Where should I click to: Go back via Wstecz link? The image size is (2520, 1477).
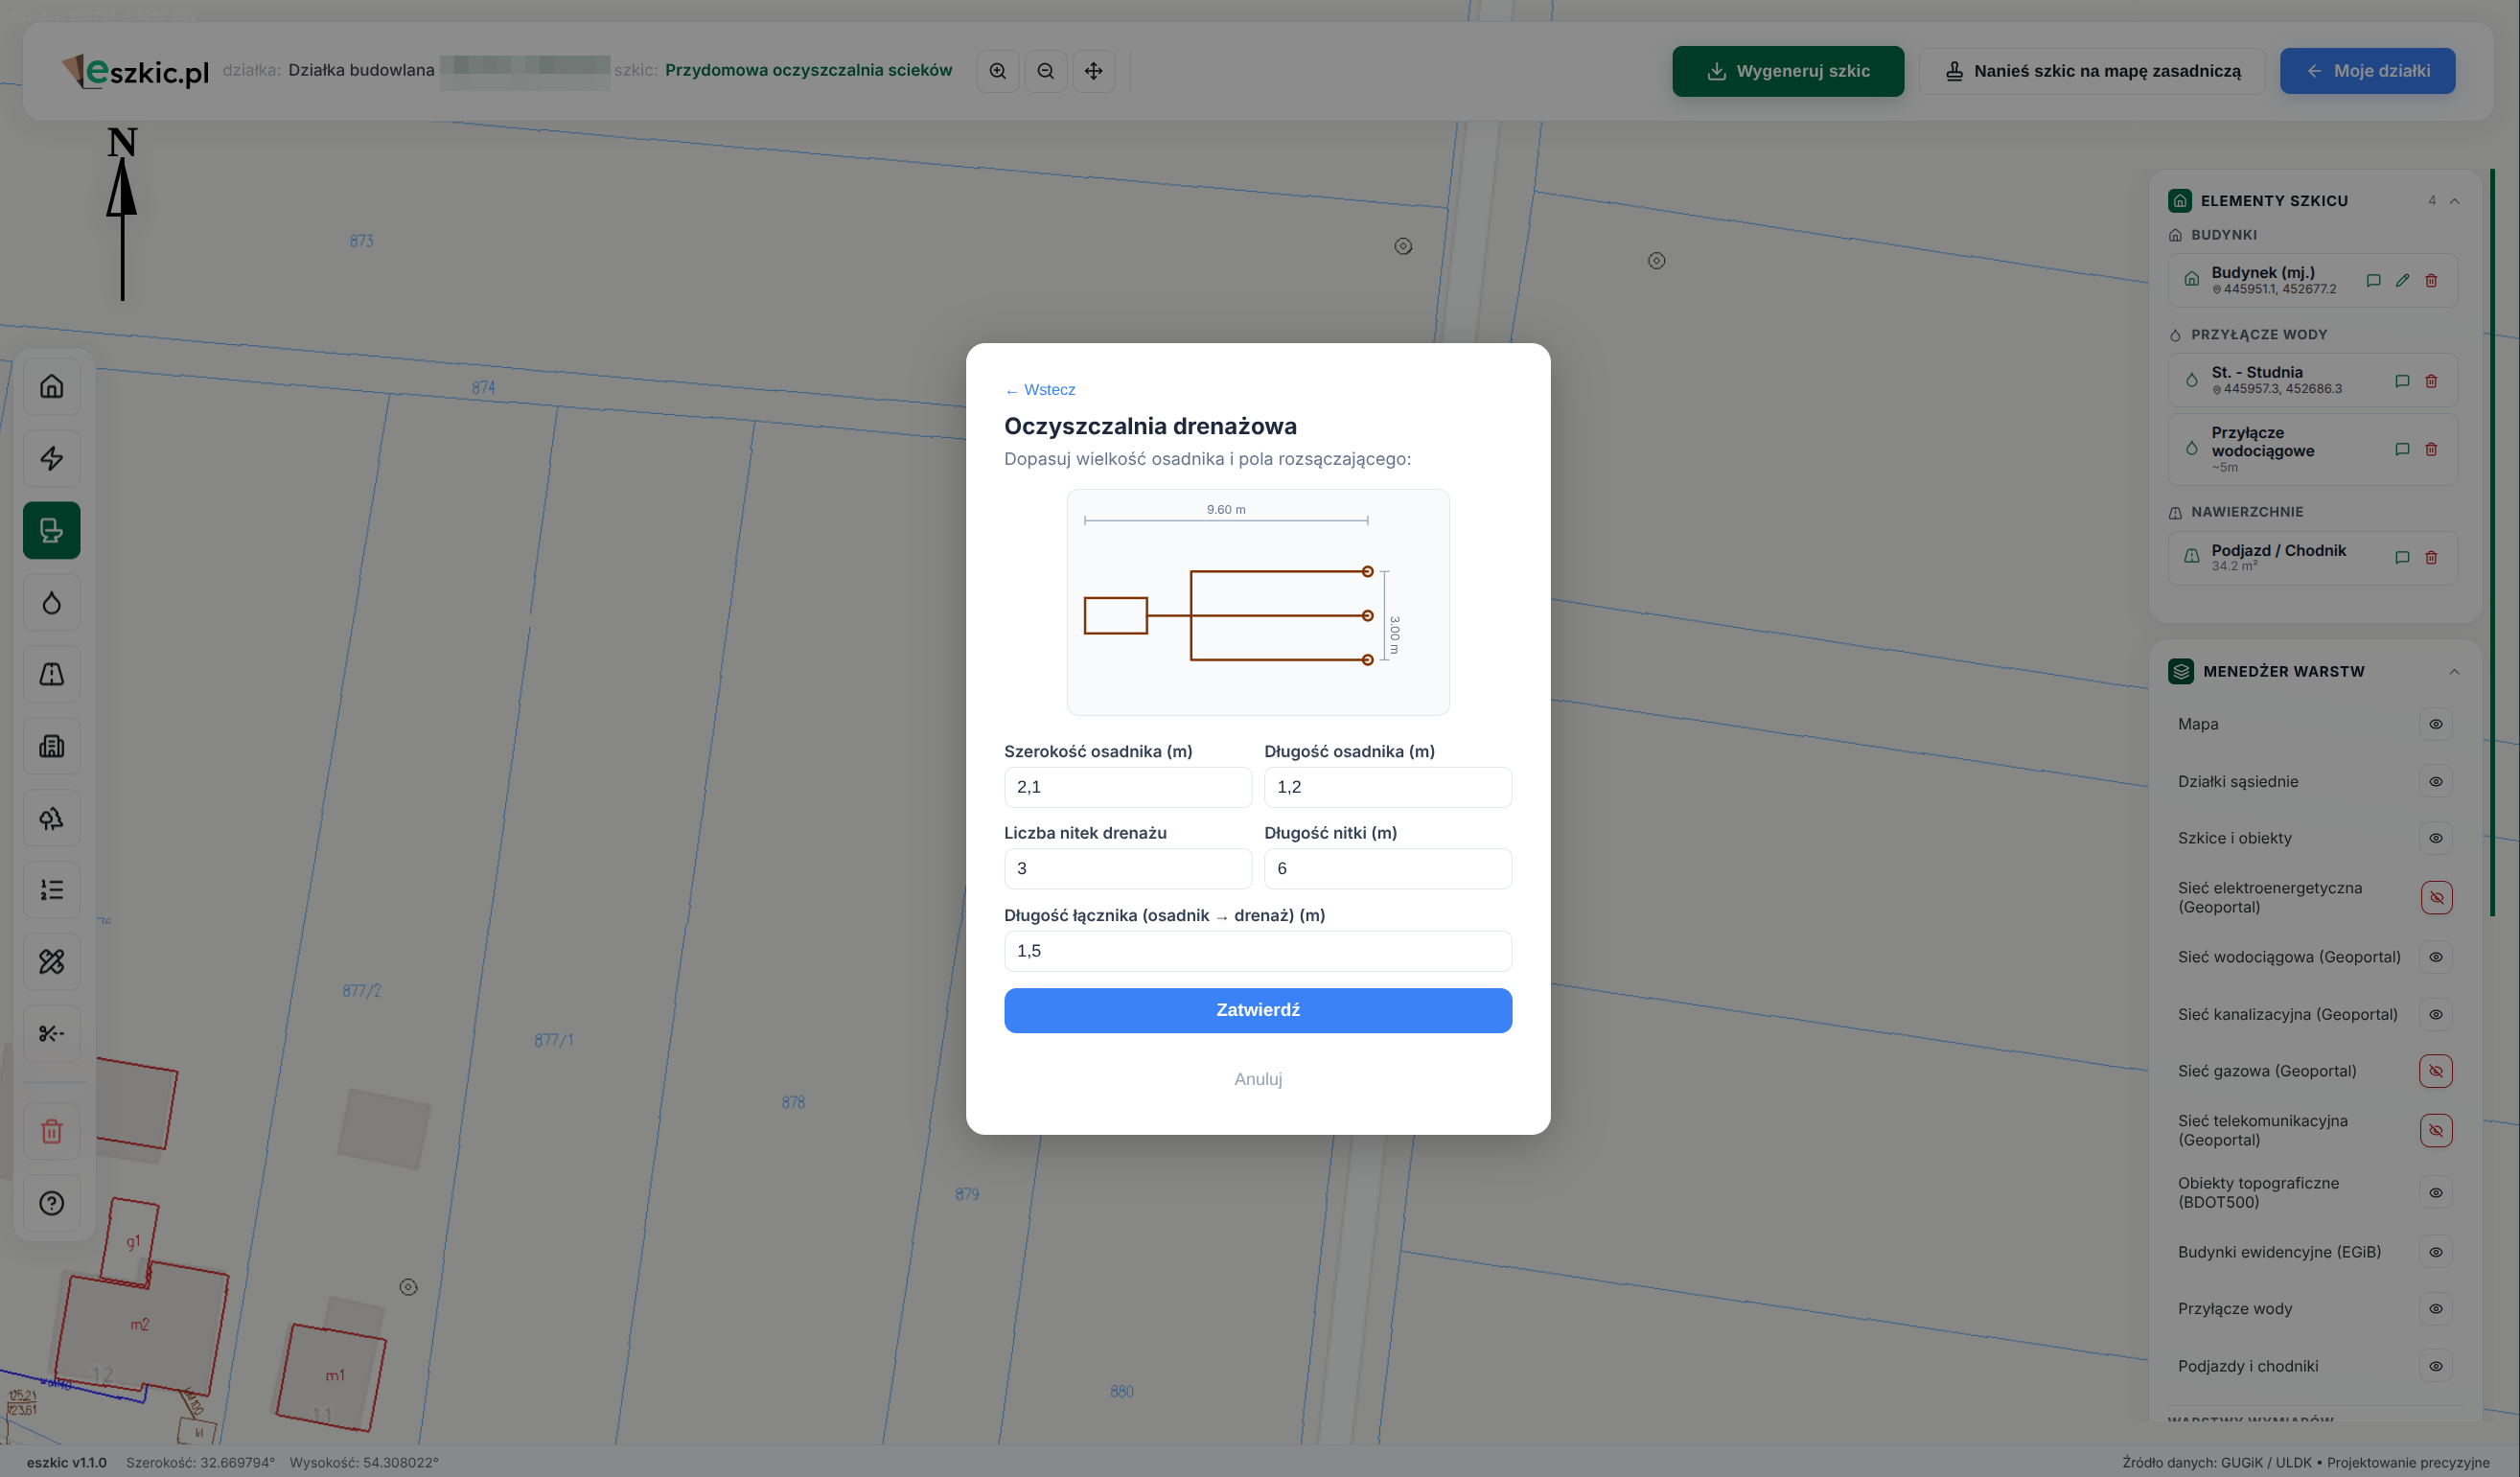point(1040,390)
